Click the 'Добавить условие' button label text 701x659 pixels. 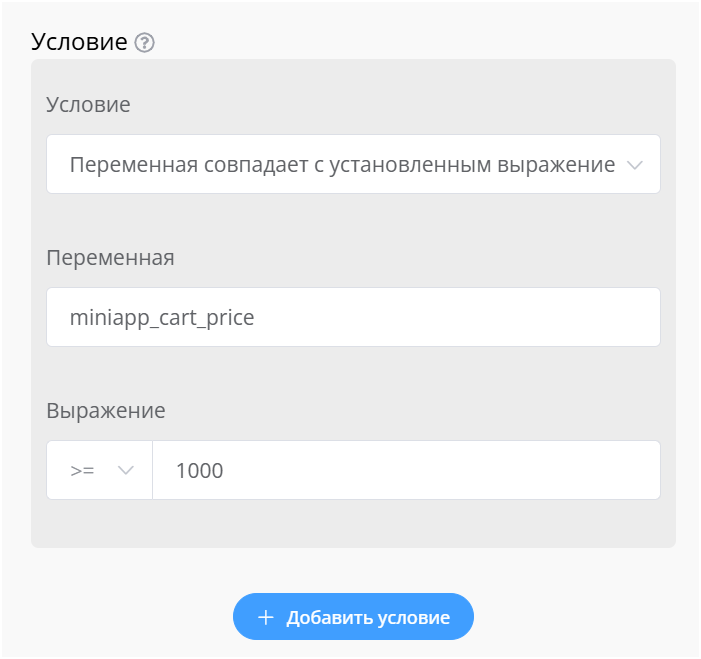click(x=368, y=617)
